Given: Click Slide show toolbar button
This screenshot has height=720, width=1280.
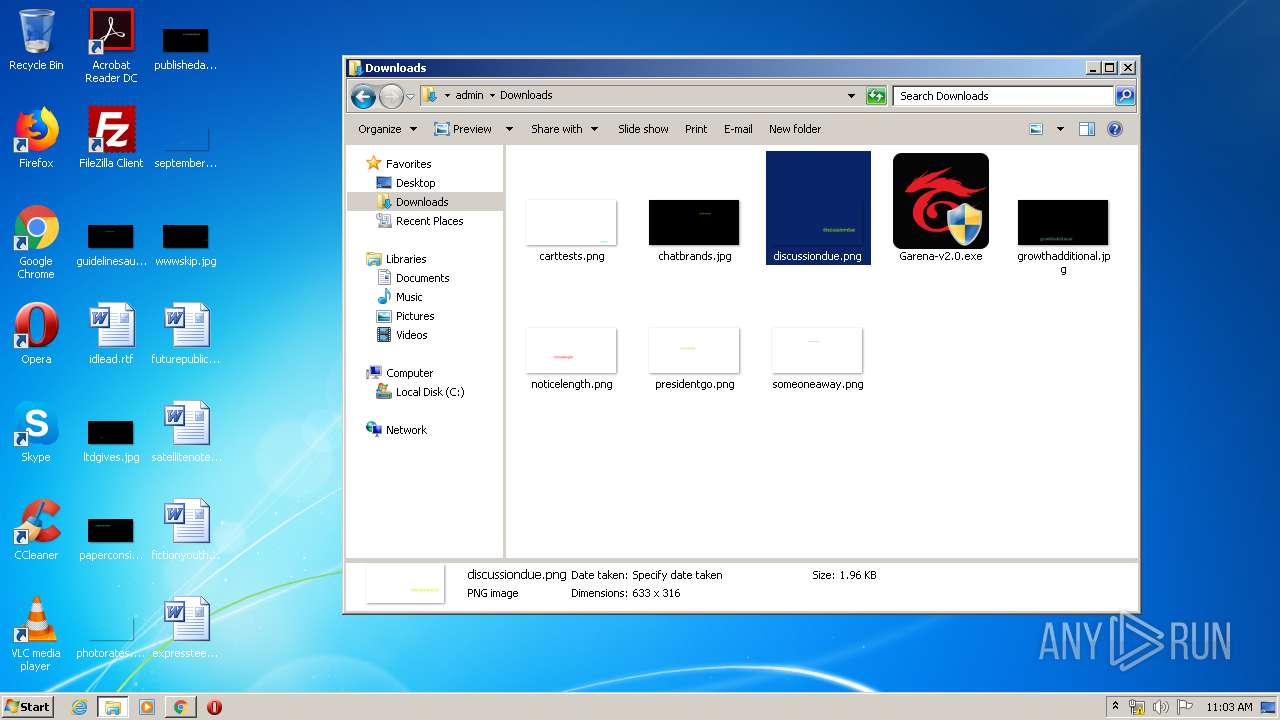Looking at the screenshot, I should pos(643,129).
